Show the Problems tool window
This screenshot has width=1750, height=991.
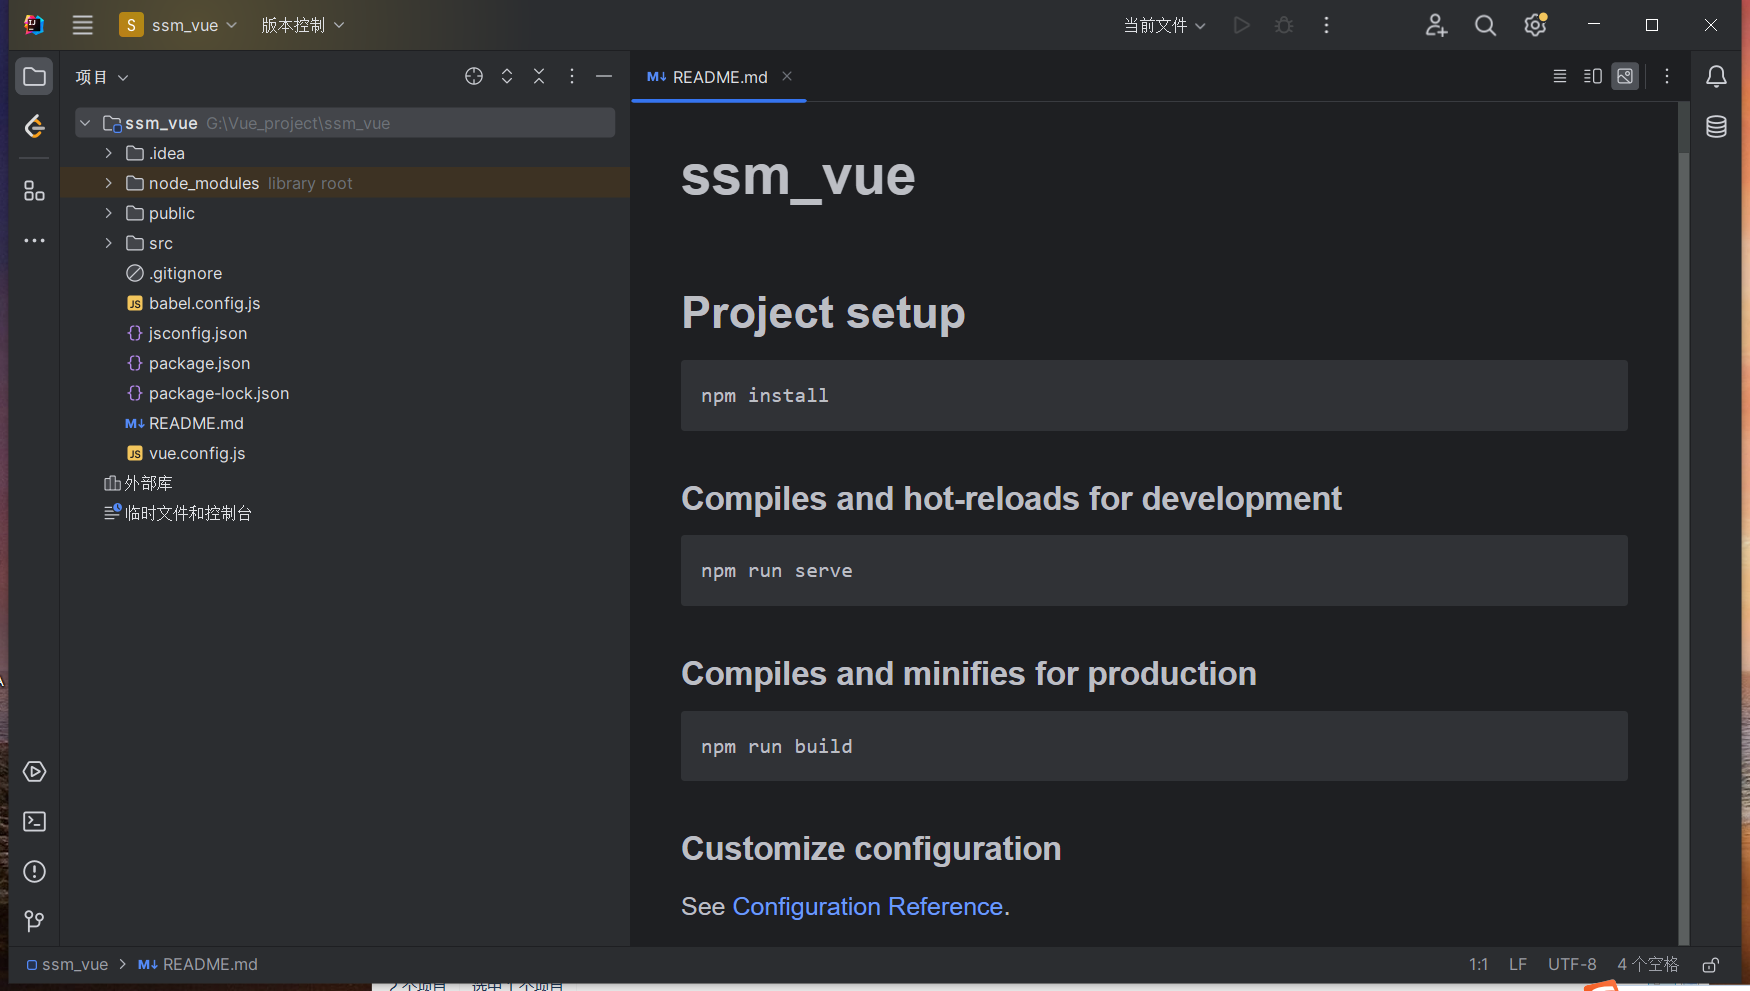pos(34,872)
